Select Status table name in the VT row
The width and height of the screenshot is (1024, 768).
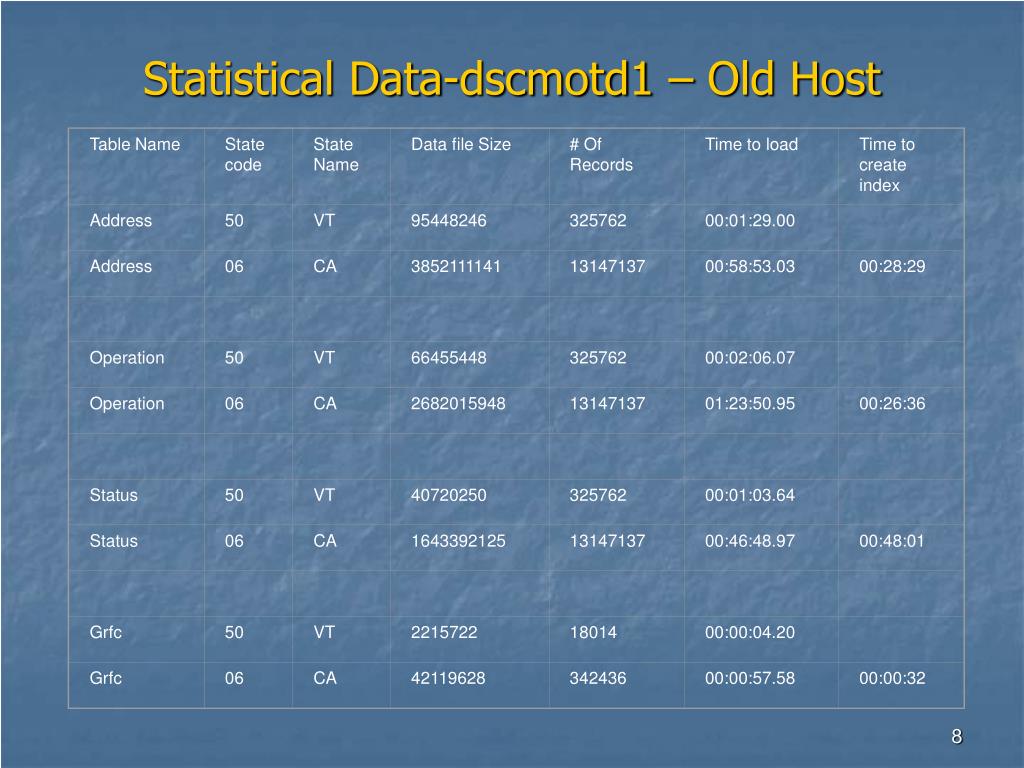[114, 495]
